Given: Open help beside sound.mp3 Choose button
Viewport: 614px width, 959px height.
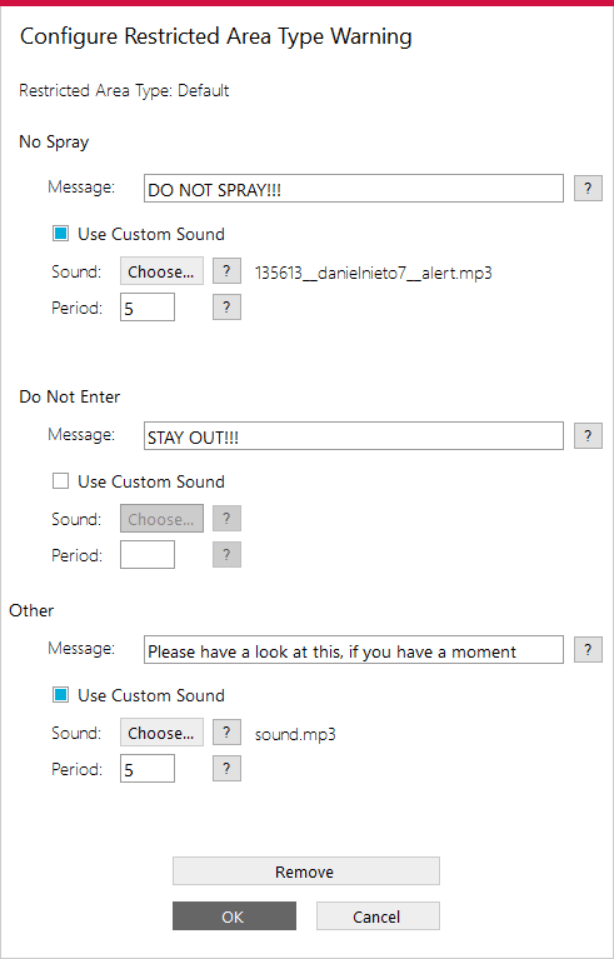Looking at the screenshot, I should click(226, 732).
